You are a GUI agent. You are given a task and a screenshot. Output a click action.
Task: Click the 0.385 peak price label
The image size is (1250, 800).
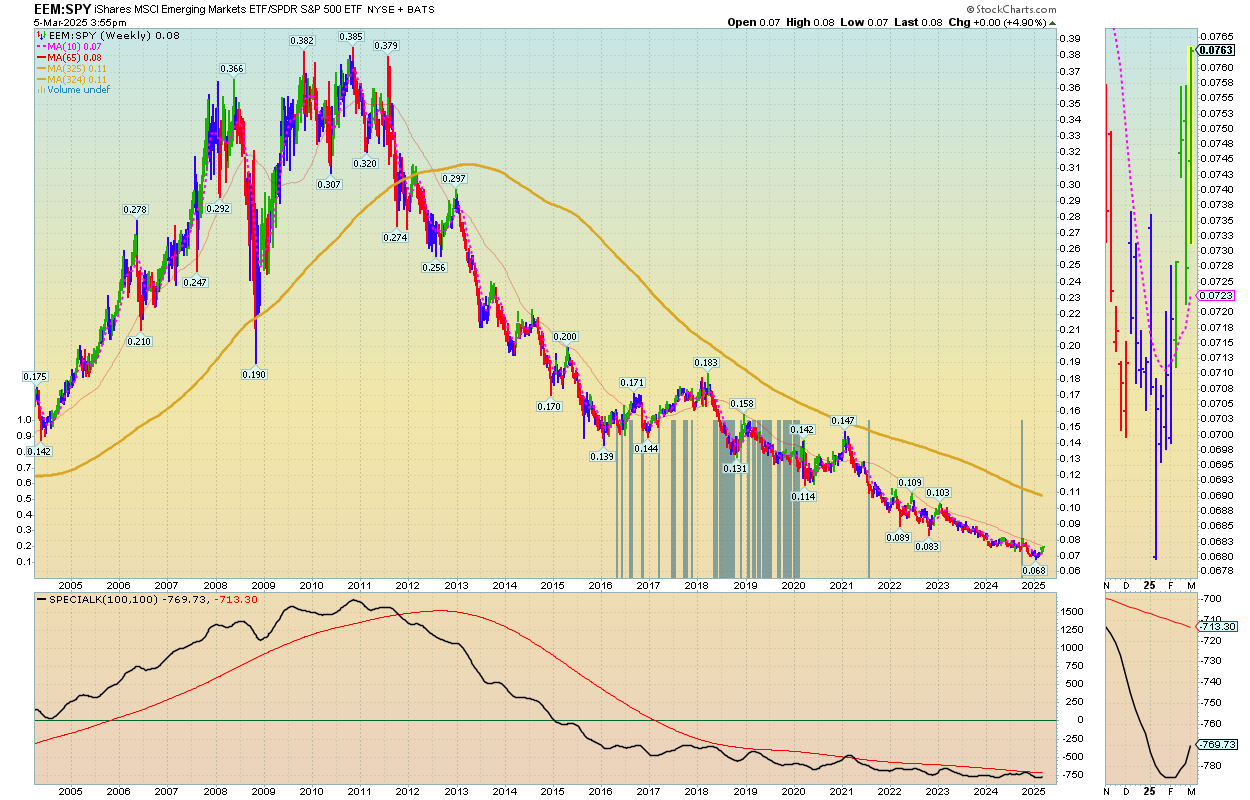[x=350, y=37]
